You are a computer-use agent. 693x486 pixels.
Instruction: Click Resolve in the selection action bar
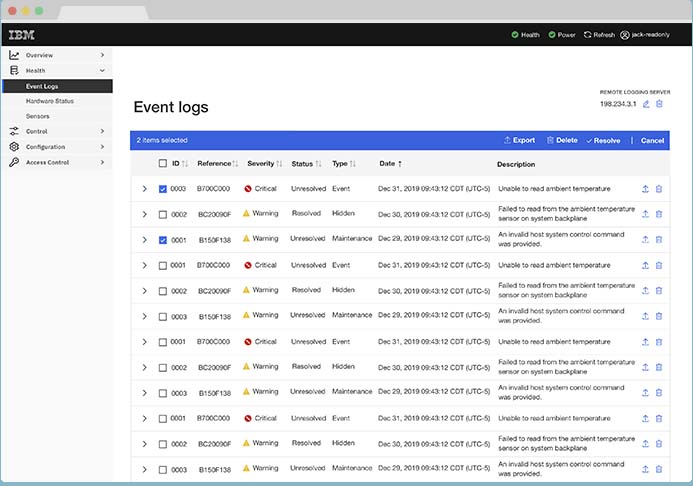(x=603, y=140)
